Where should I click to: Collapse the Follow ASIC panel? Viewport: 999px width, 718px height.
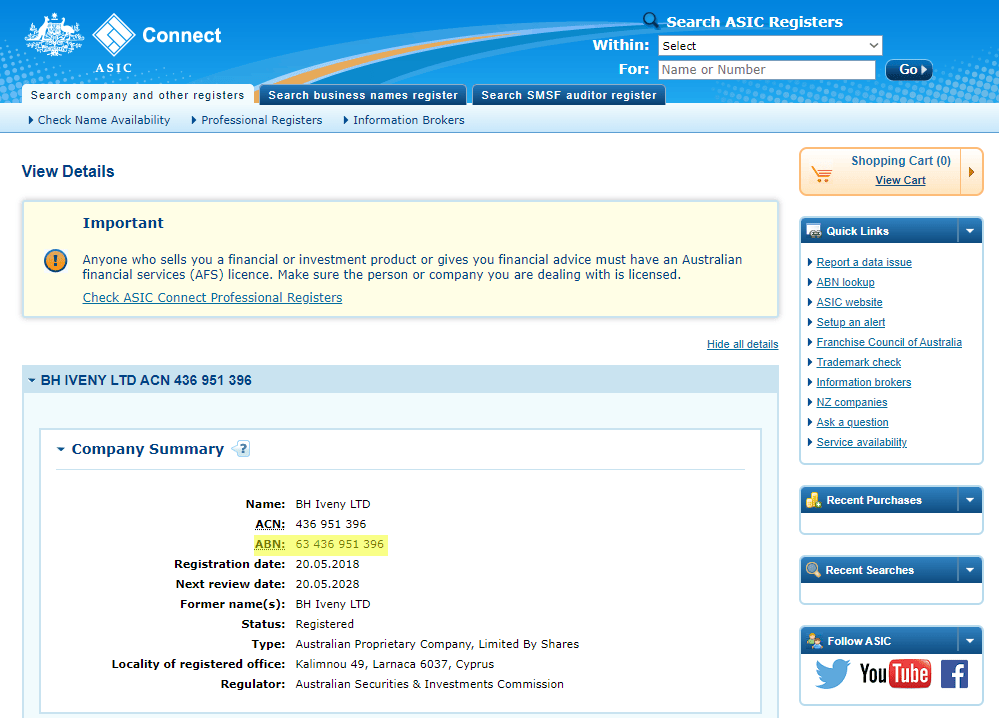tap(970, 641)
